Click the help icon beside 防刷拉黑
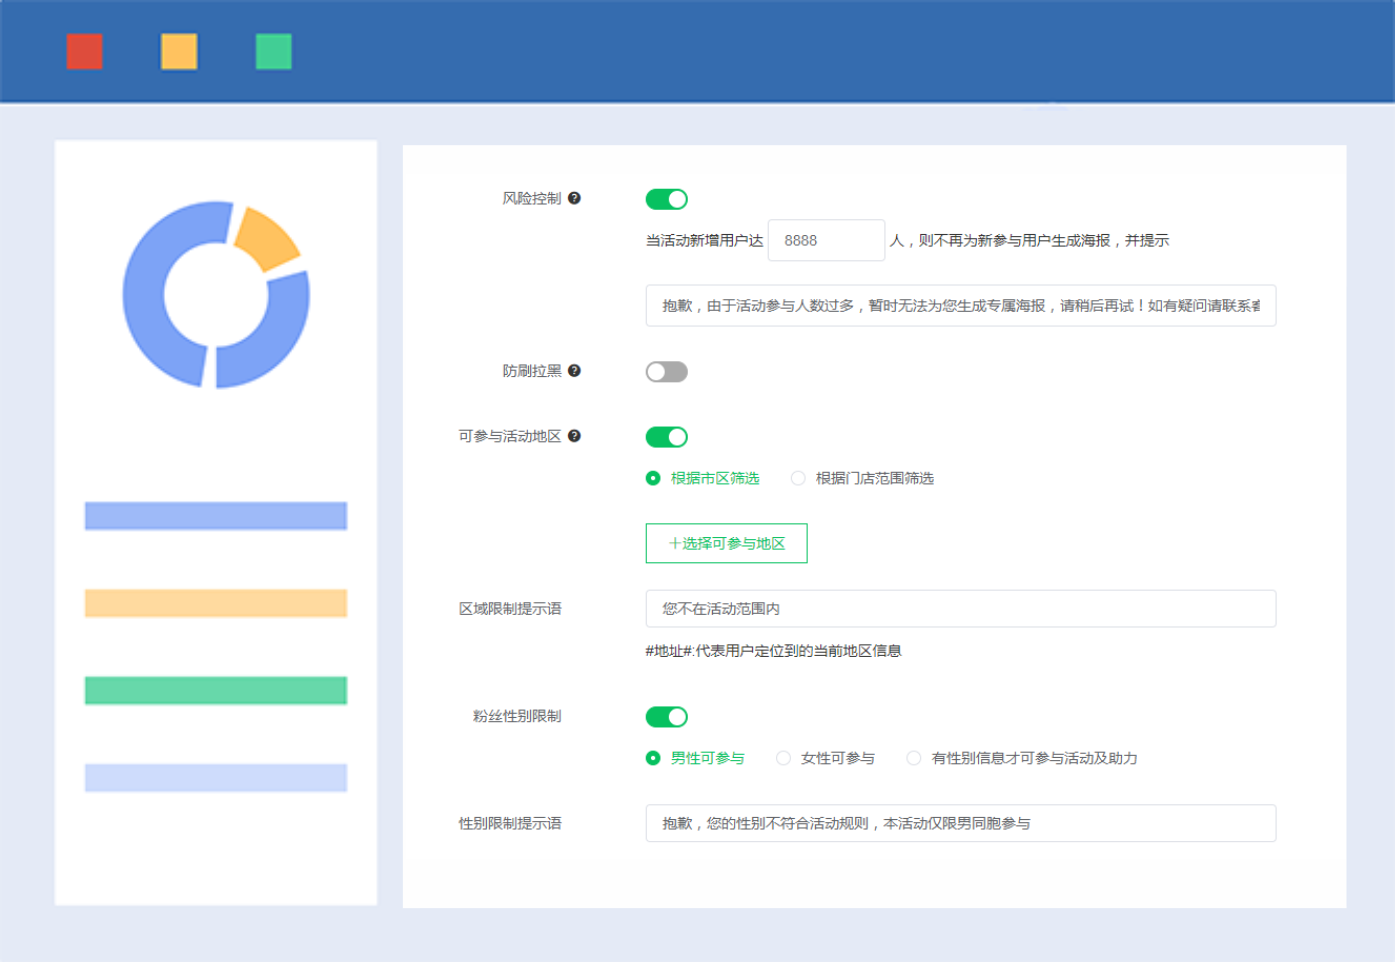 (574, 370)
